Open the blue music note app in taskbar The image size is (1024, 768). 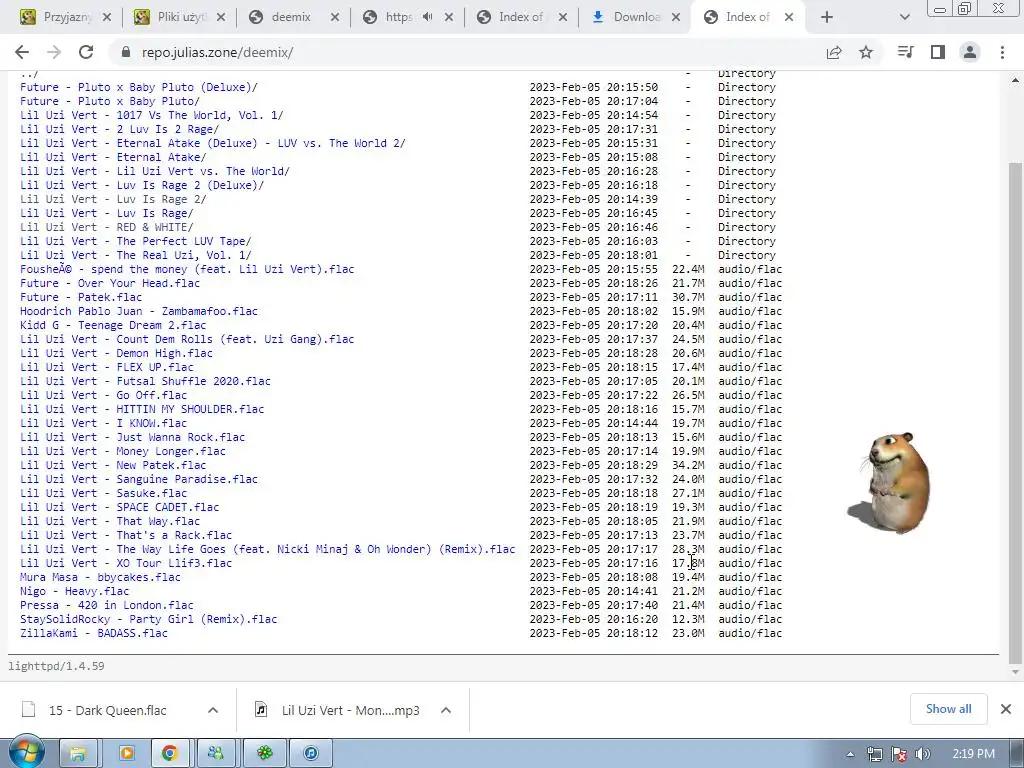[312, 753]
